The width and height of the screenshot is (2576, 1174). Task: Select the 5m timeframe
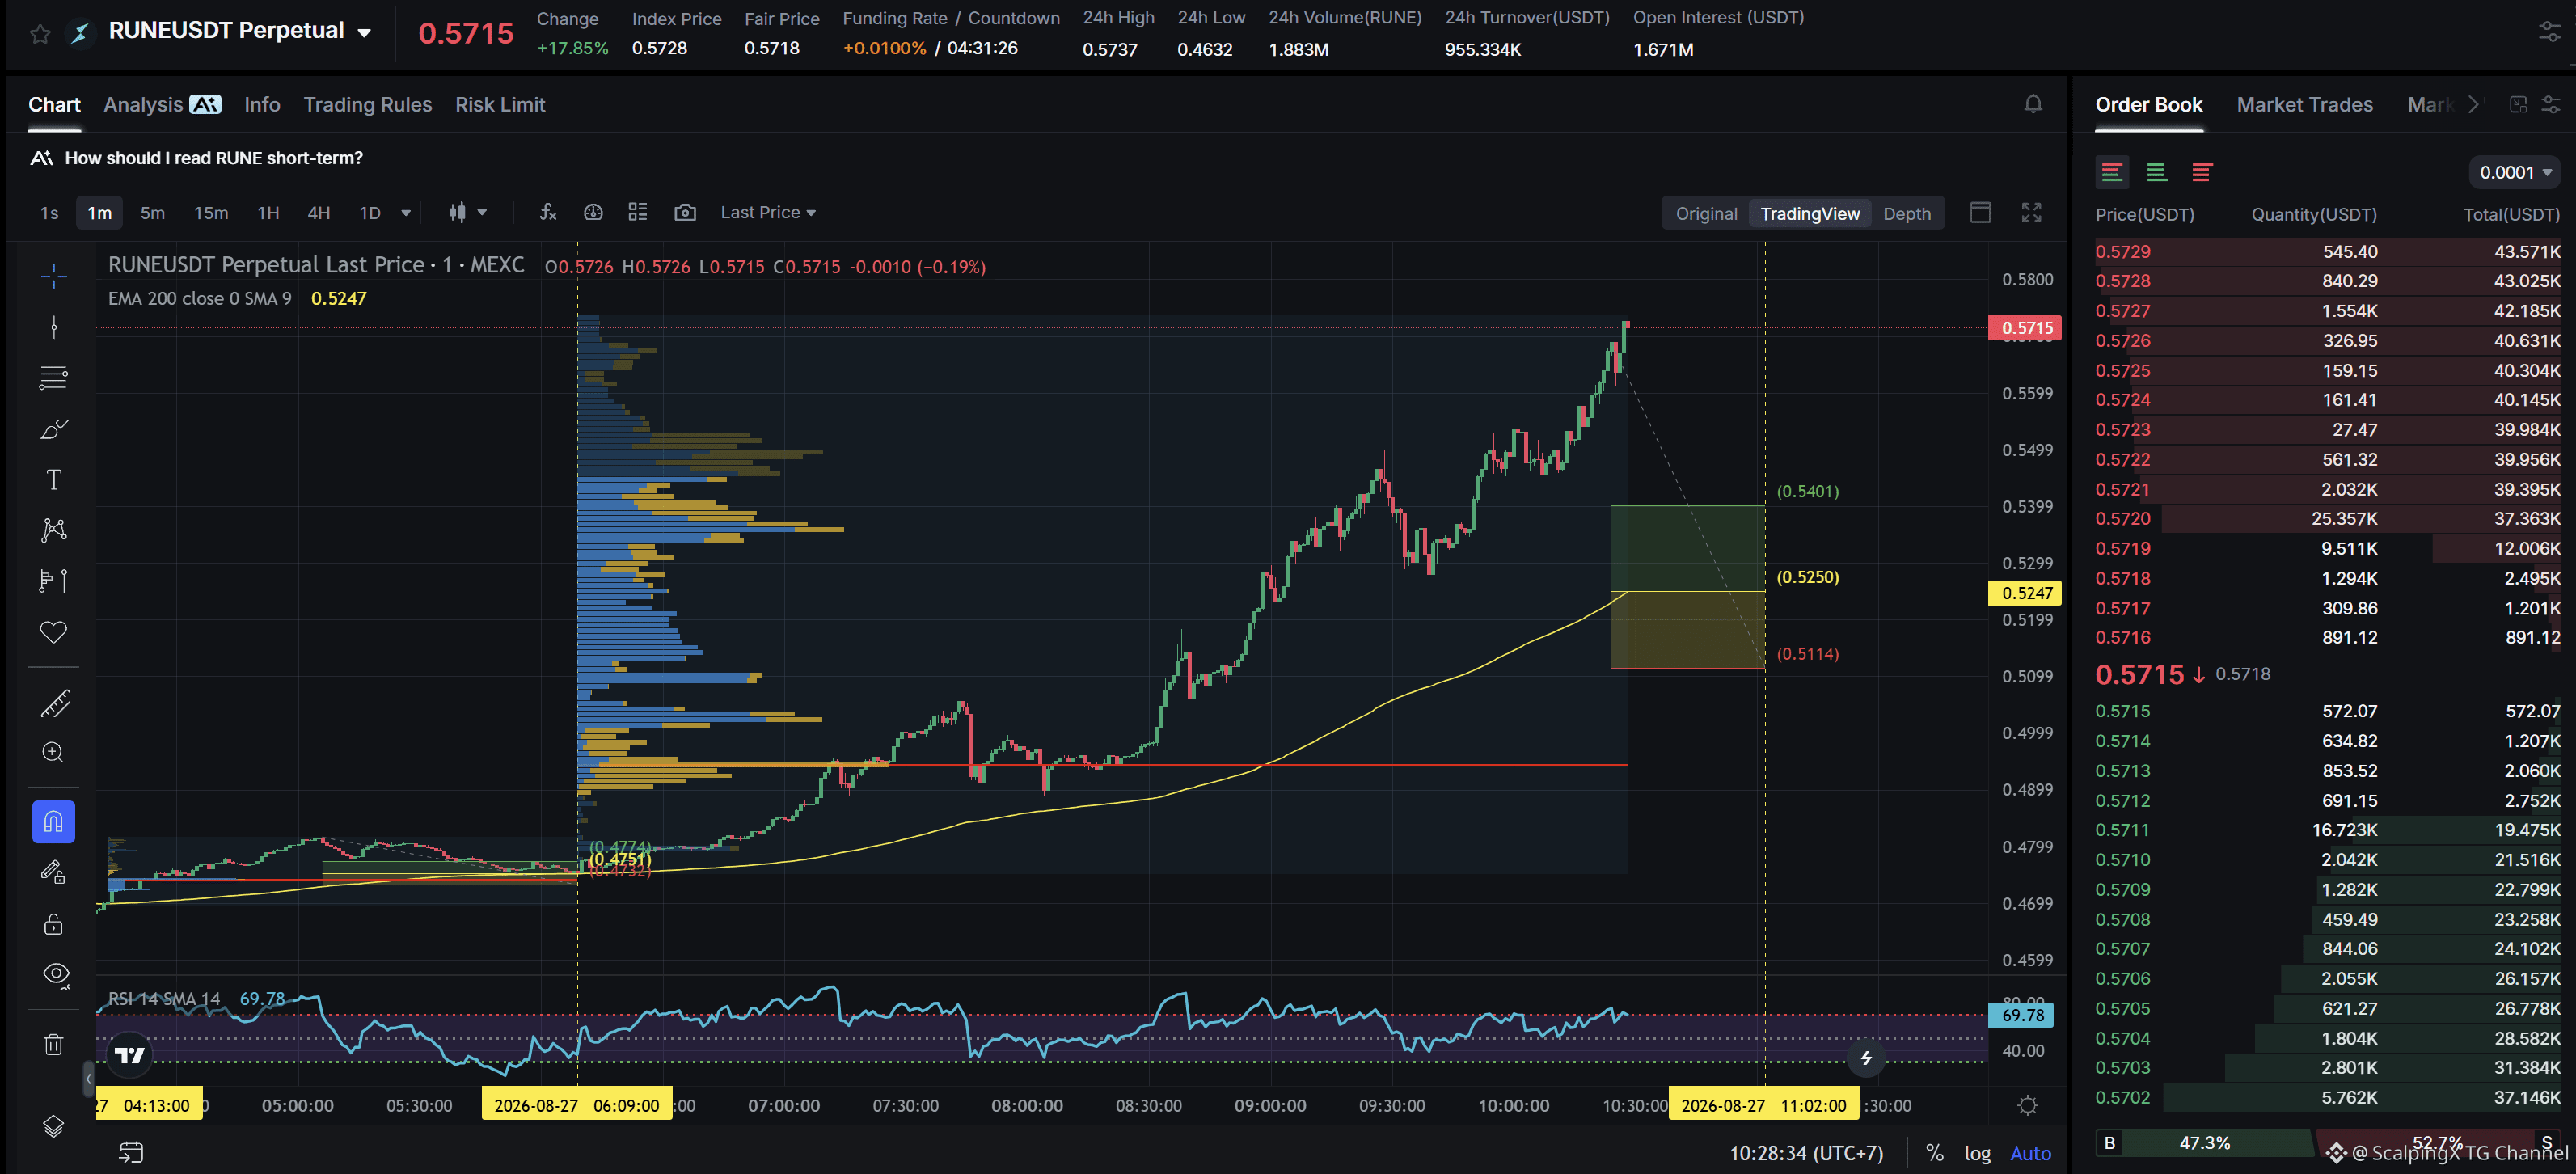(152, 213)
